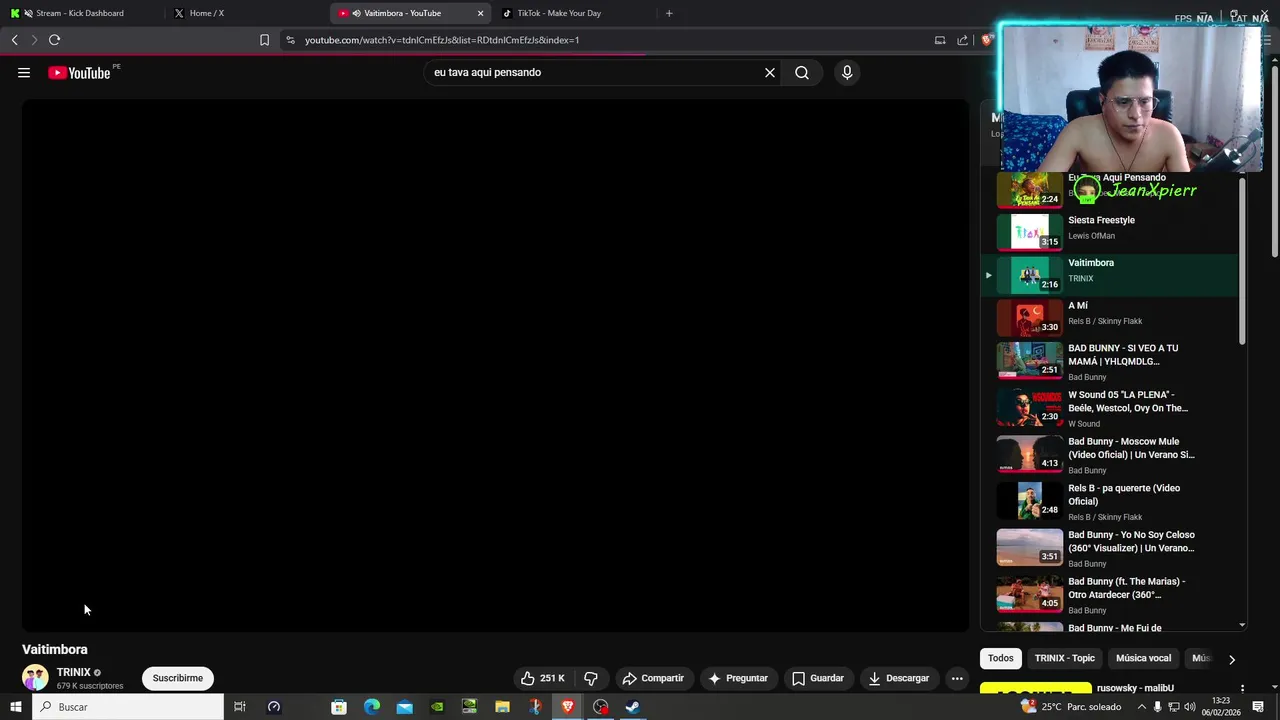Click the Windows Buscar search box
The width and height of the screenshot is (1280, 720).
(128, 707)
